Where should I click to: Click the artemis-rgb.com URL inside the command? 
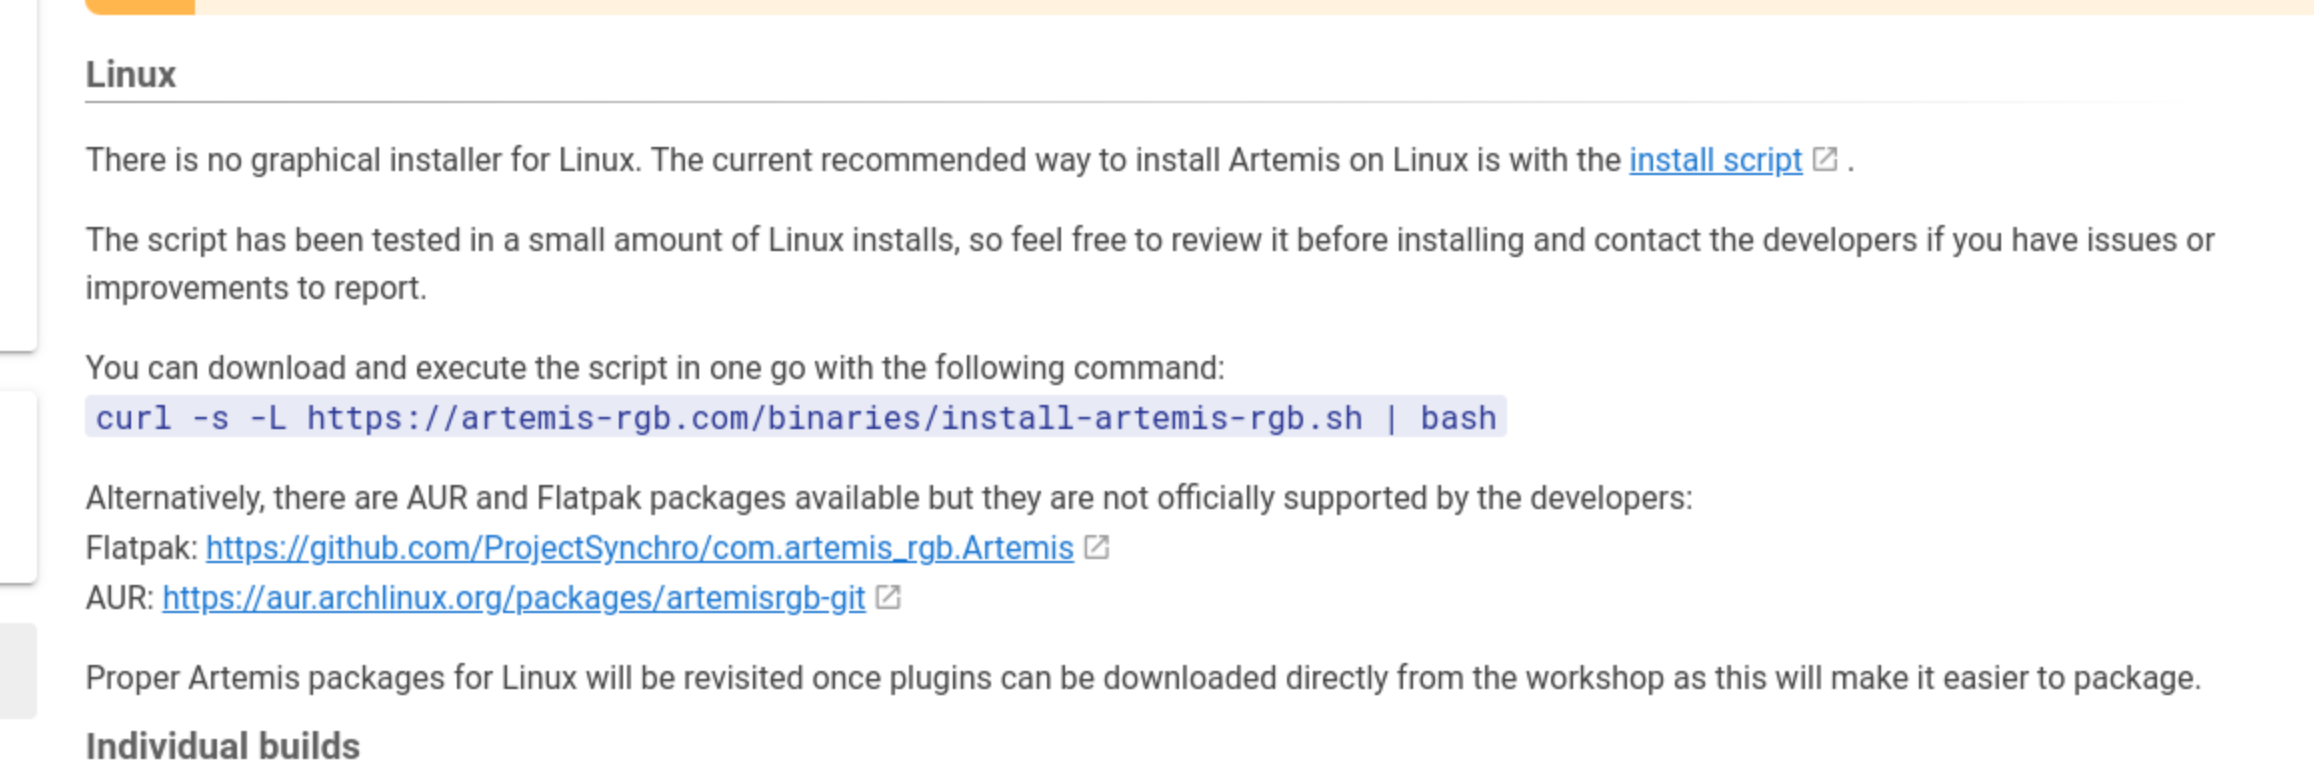pos(833,417)
